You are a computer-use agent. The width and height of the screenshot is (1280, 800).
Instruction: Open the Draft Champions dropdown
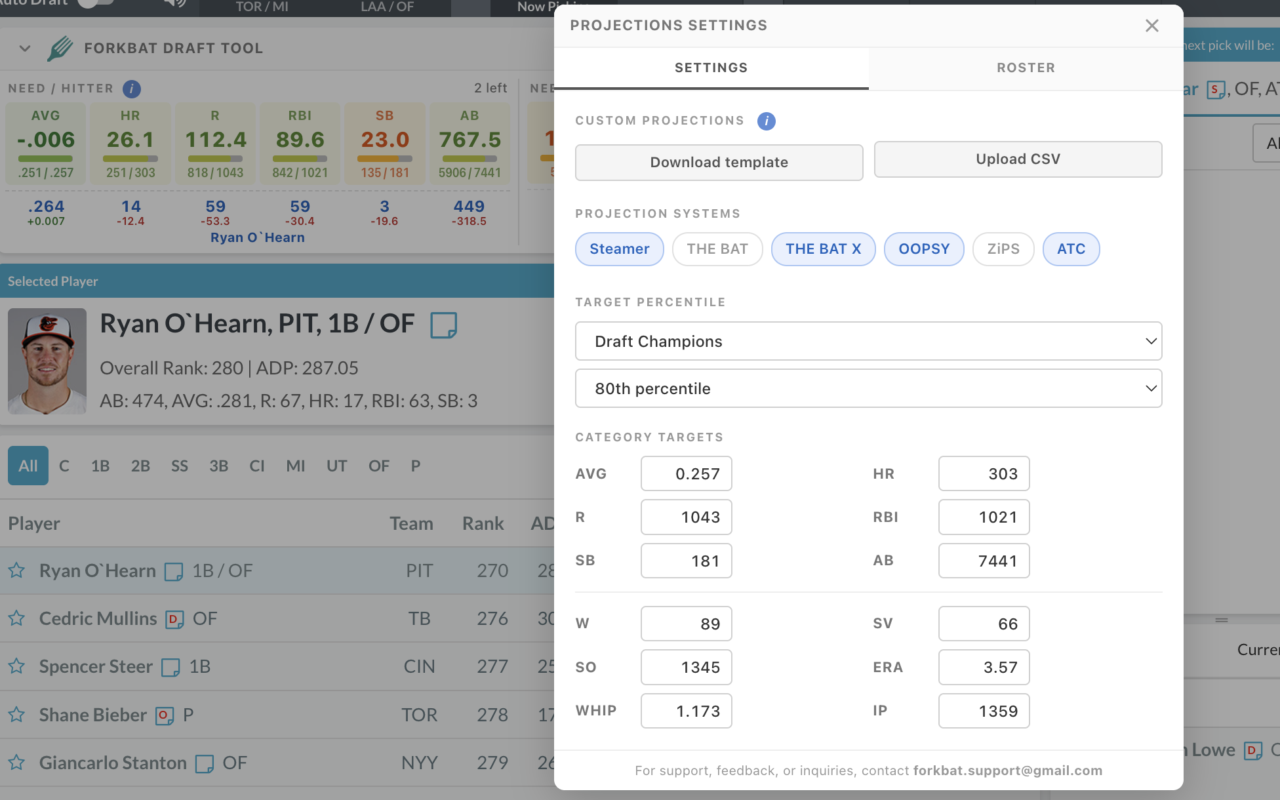(868, 341)
